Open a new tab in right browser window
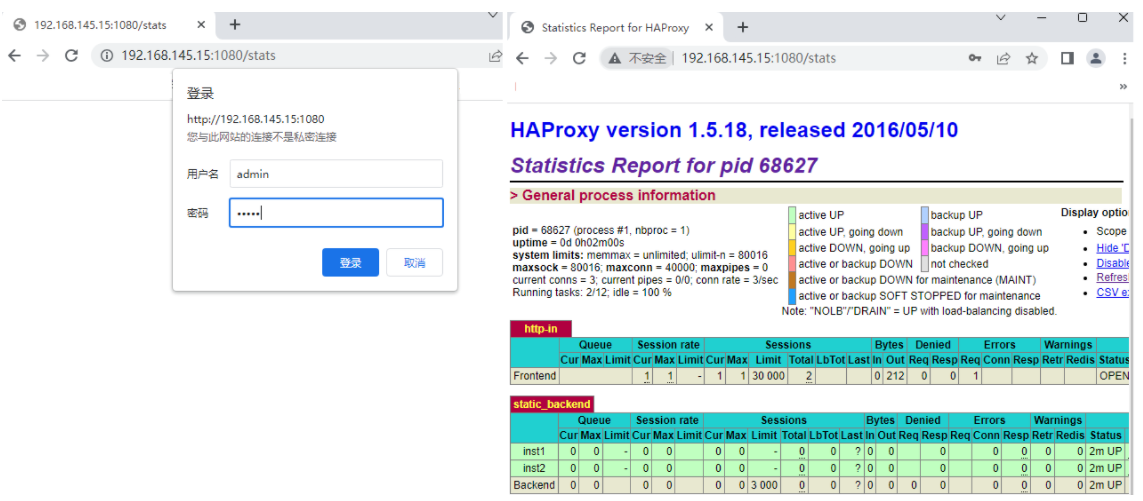1143x501 pixels. point(742,27)
